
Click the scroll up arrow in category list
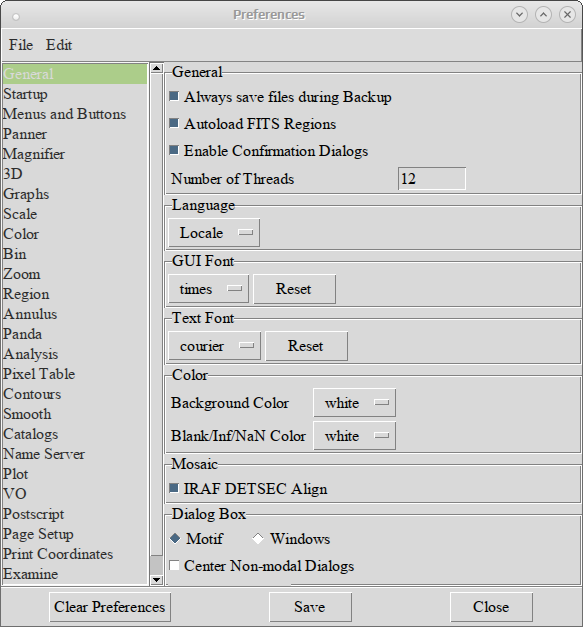click(x=156, y=68)
